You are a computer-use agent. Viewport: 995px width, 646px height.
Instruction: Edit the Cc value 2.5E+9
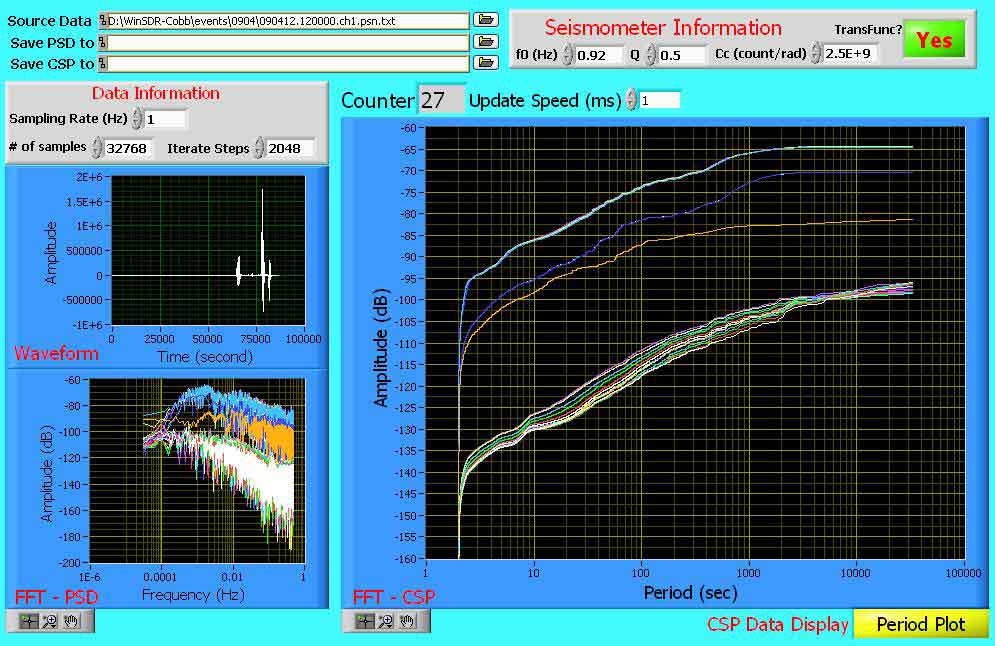tap(850, 54)
